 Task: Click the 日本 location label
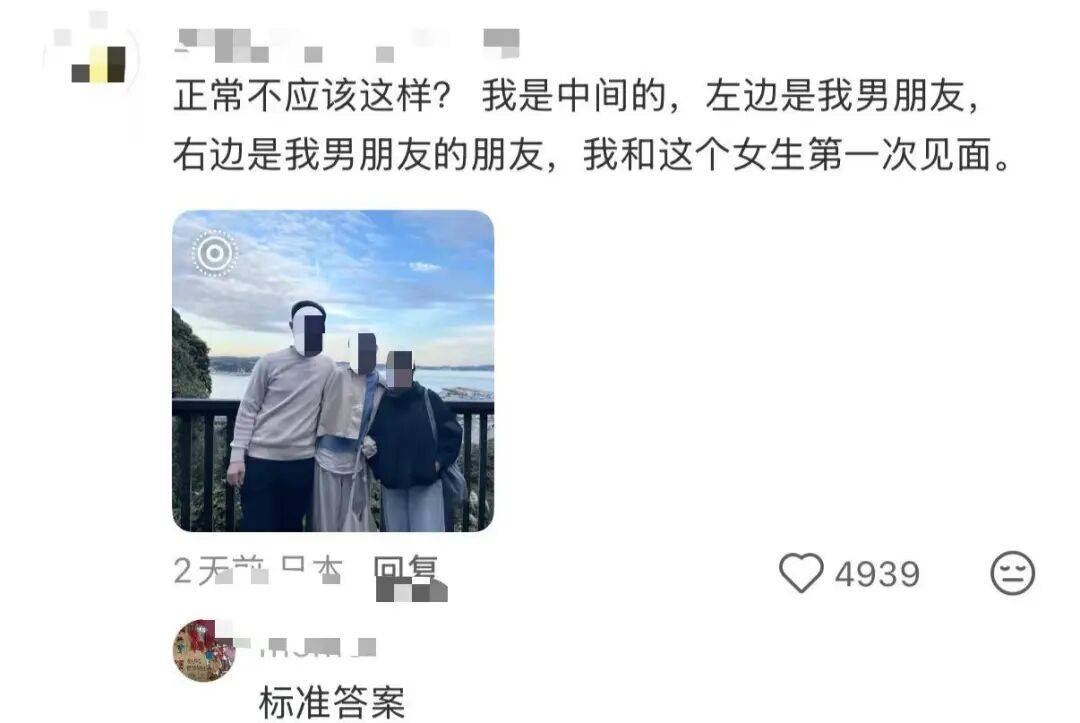tap(312, 570)
